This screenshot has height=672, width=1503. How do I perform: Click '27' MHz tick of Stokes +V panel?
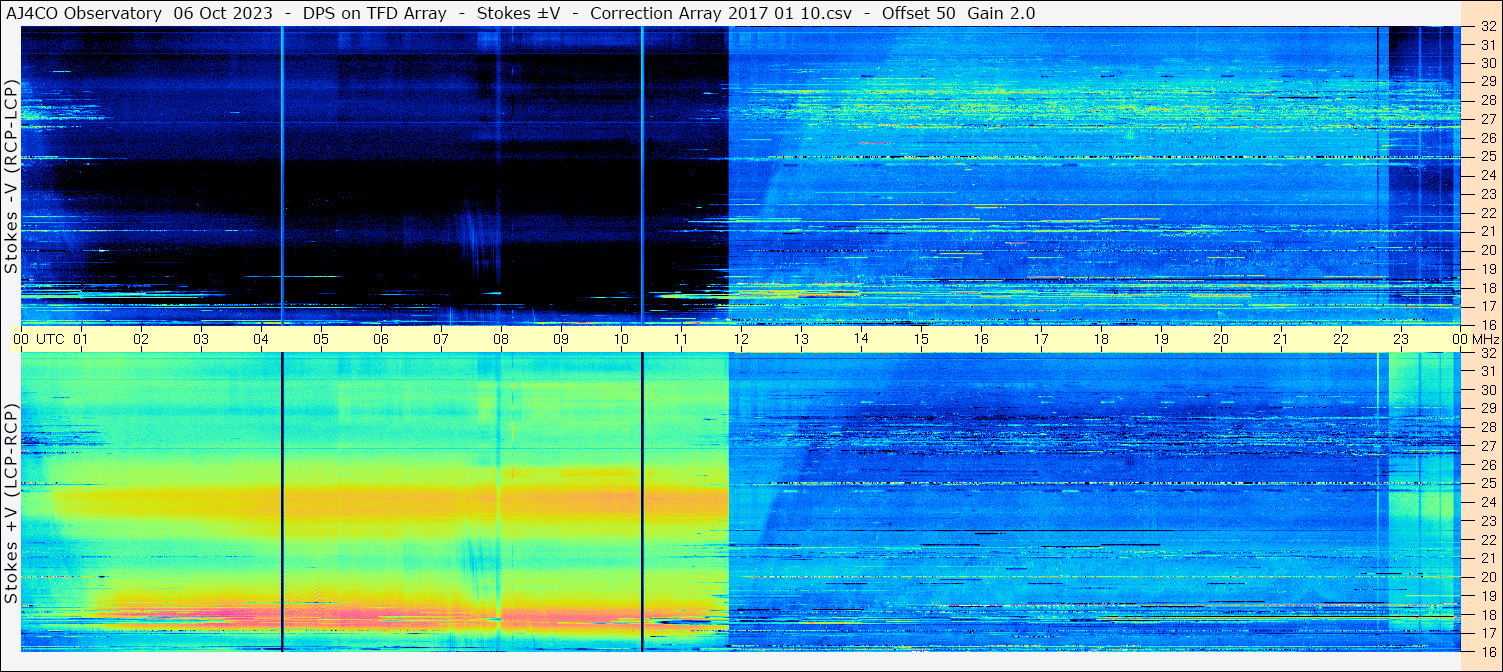pyautogui.click(x=1487, y=446)
